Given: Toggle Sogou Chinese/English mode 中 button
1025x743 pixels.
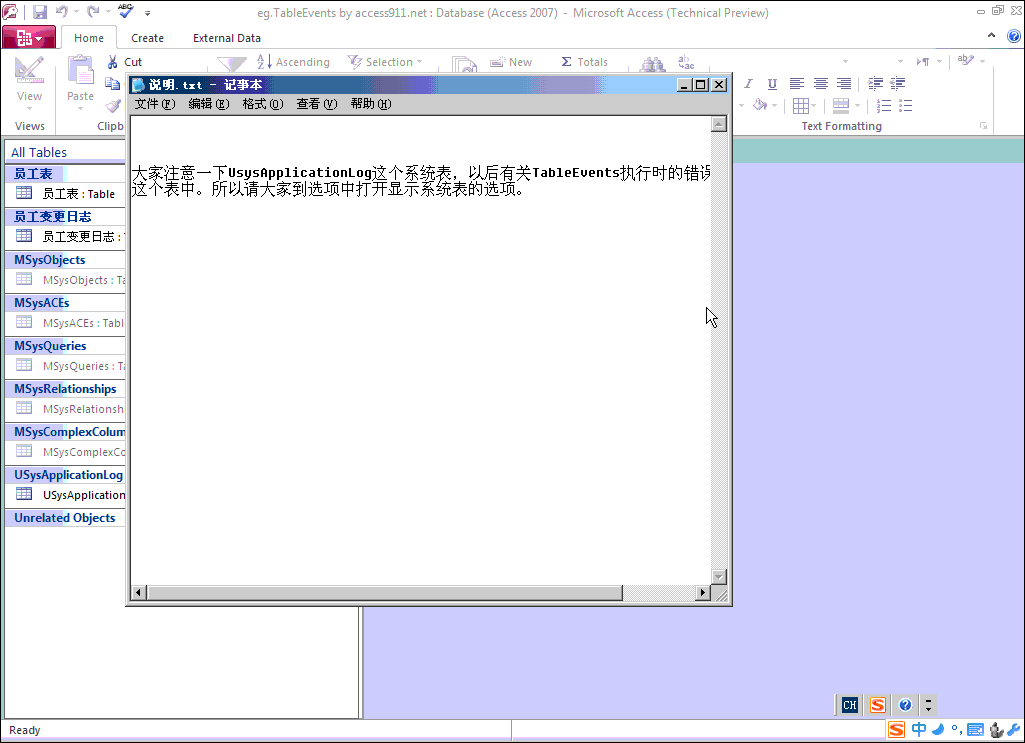Looking at the screenshot, I should (x=919, y=729).
